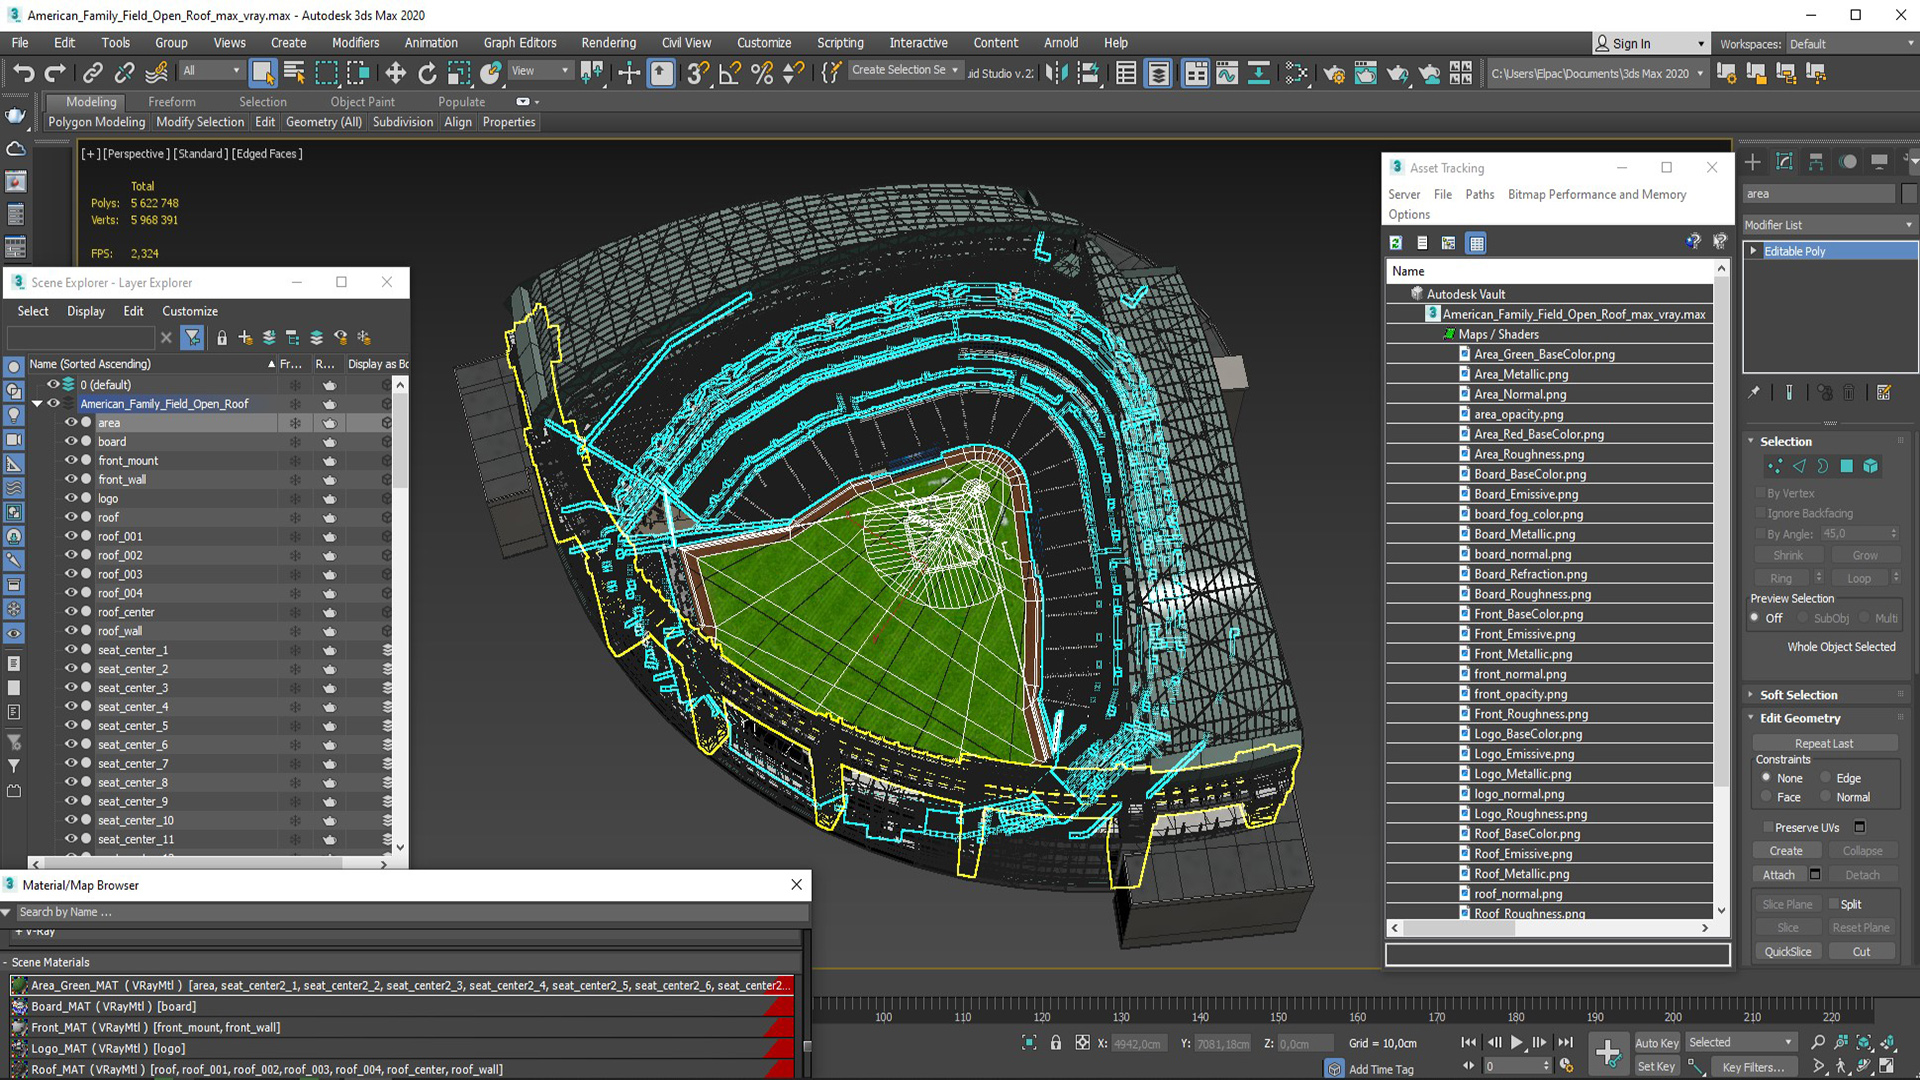Viewport: 1920px width, 1080px height.
Task: Open the Rendering menu
Action: 608,42
